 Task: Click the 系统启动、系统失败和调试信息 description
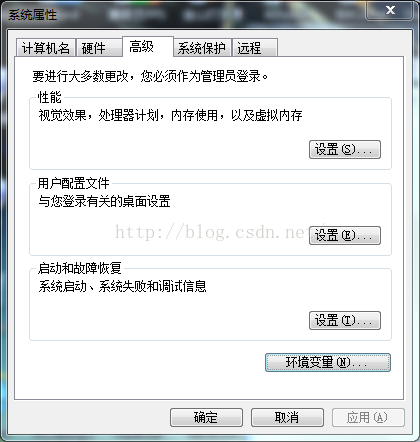(x=122, y=286)
